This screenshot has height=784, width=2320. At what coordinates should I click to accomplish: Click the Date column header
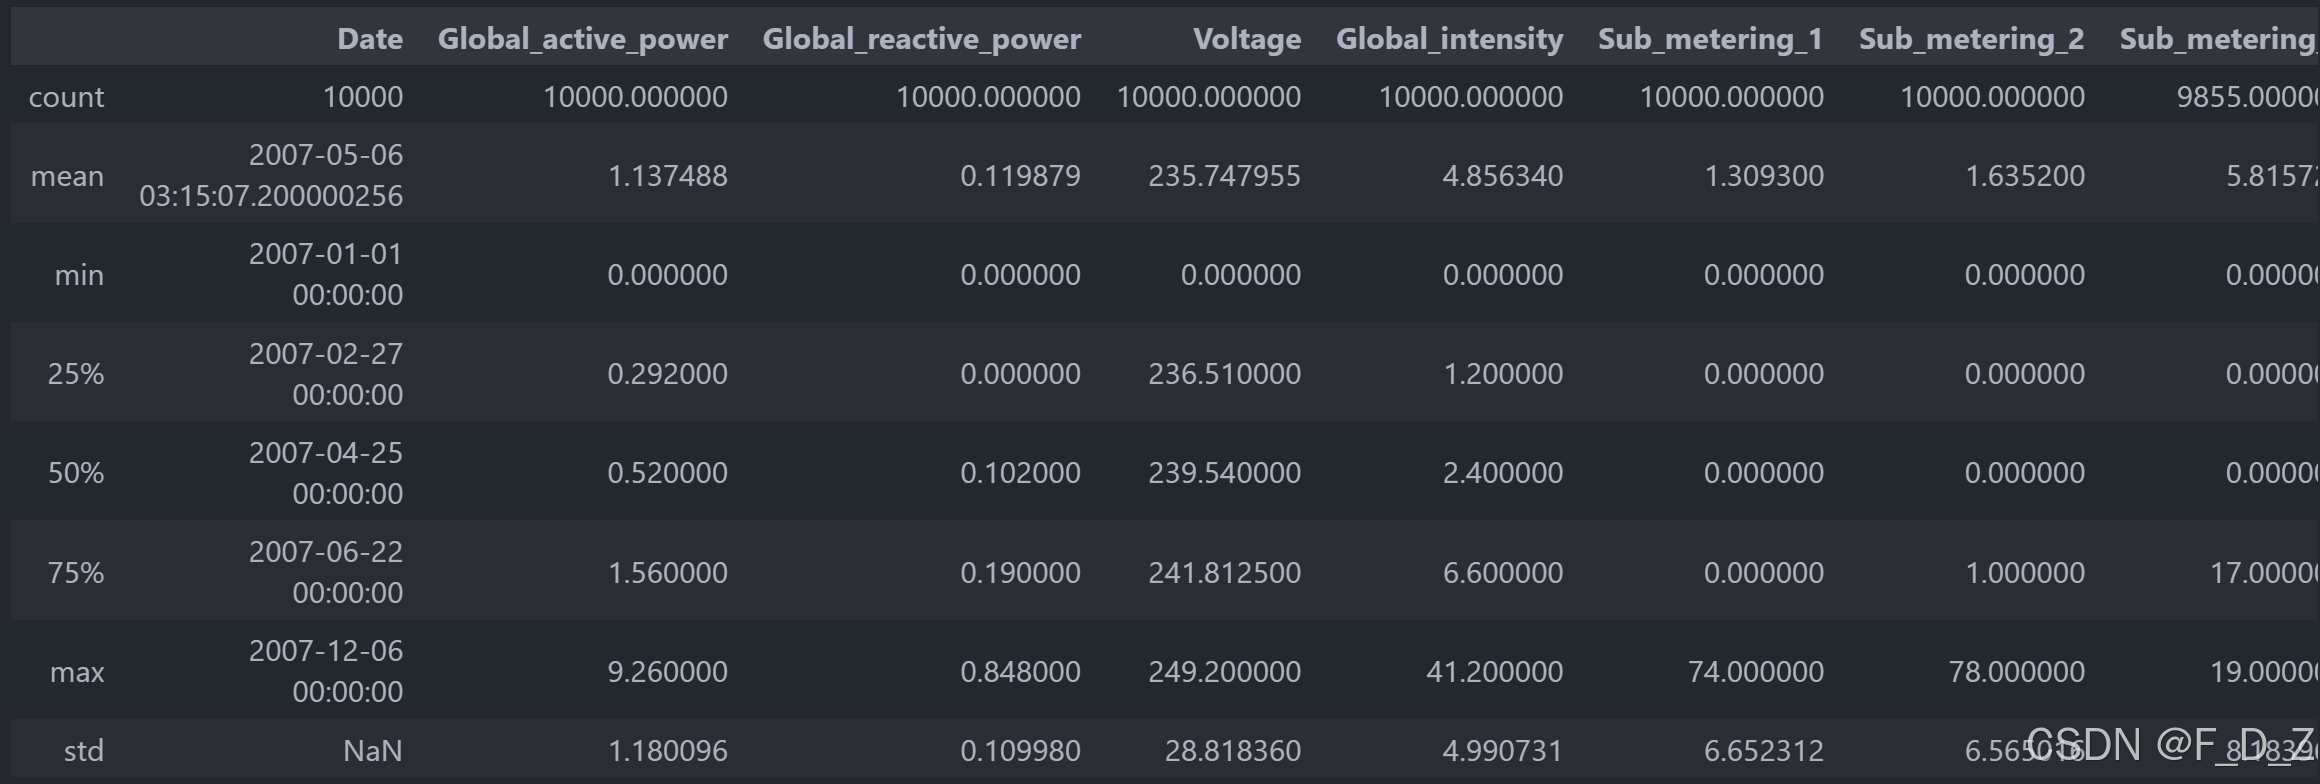370,38
